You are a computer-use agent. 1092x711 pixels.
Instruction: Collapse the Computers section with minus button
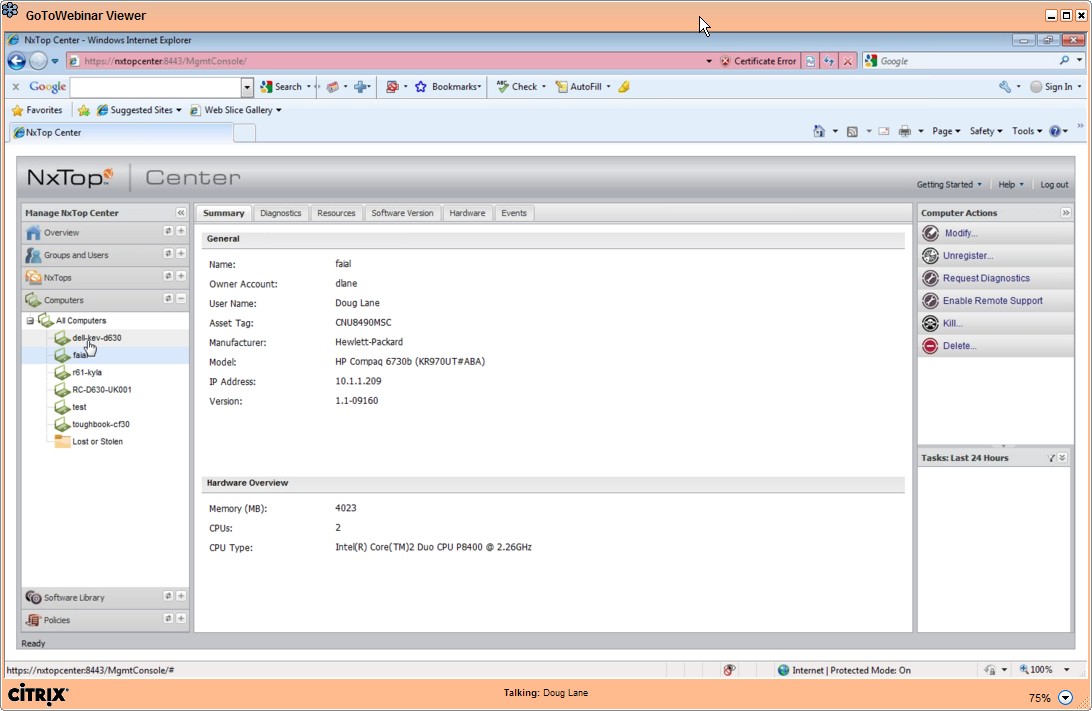(x=180, y=298)
